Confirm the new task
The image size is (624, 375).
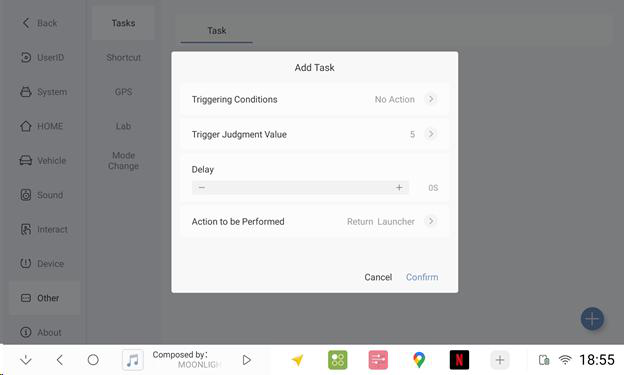422,277
